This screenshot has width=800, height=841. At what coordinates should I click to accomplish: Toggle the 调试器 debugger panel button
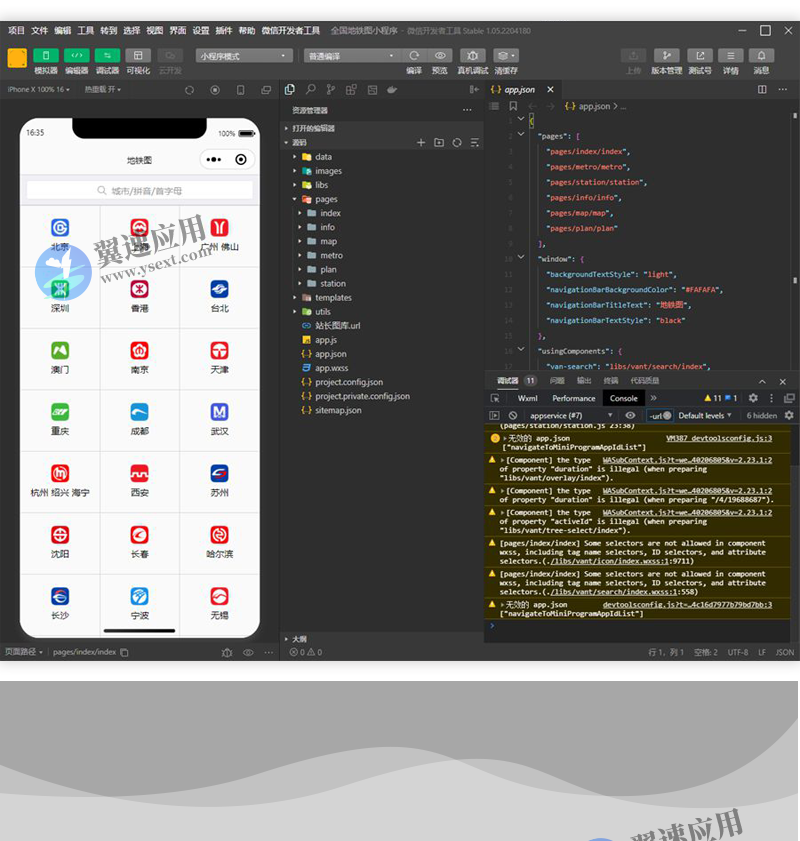107,56
